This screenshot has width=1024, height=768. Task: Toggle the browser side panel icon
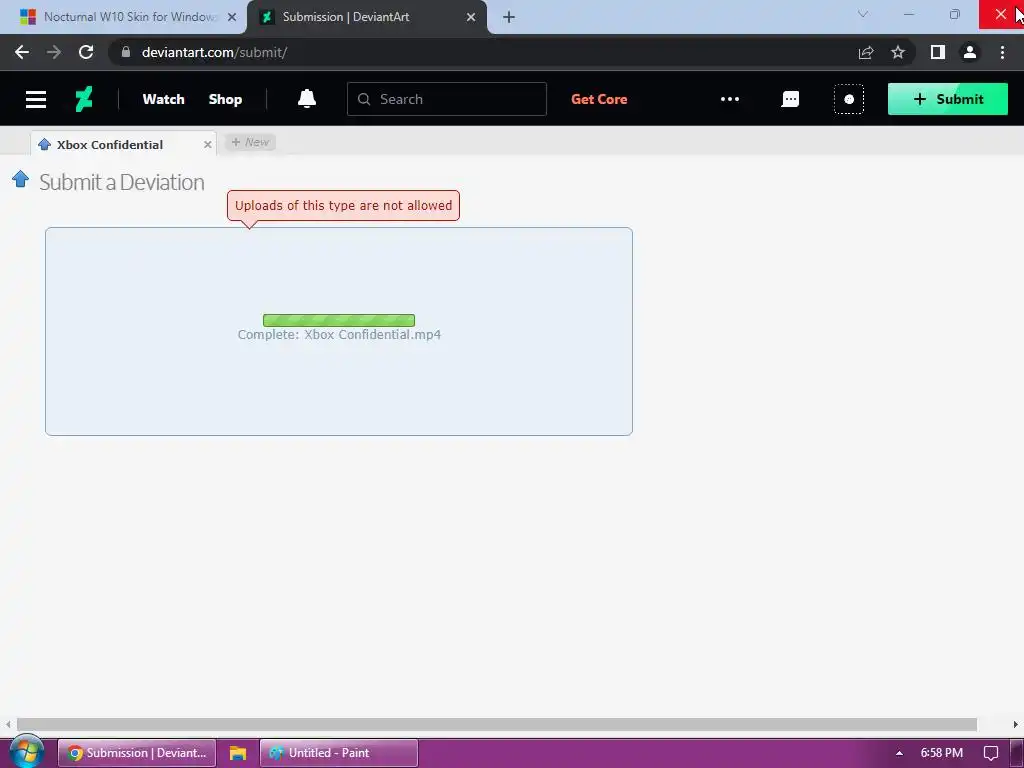(938, 52)
